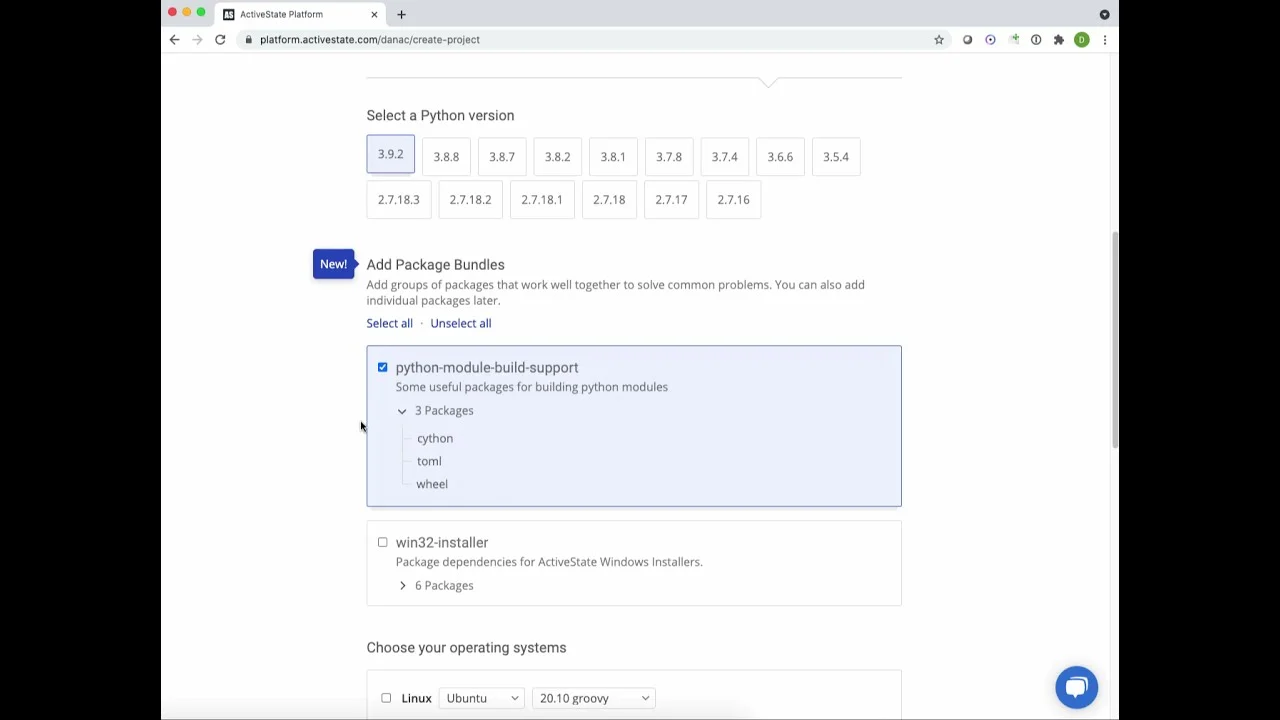Choose Python version 2.7.18.2
This screenshot has width=1280, height=720.
pos(470,200)
